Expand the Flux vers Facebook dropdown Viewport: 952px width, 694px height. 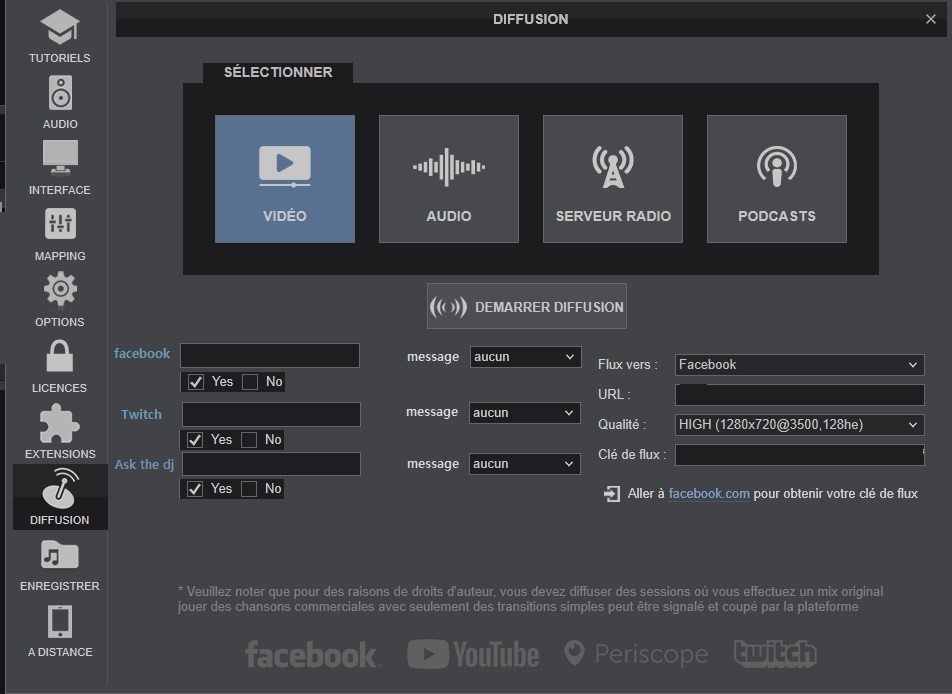[x=799, y=365]
